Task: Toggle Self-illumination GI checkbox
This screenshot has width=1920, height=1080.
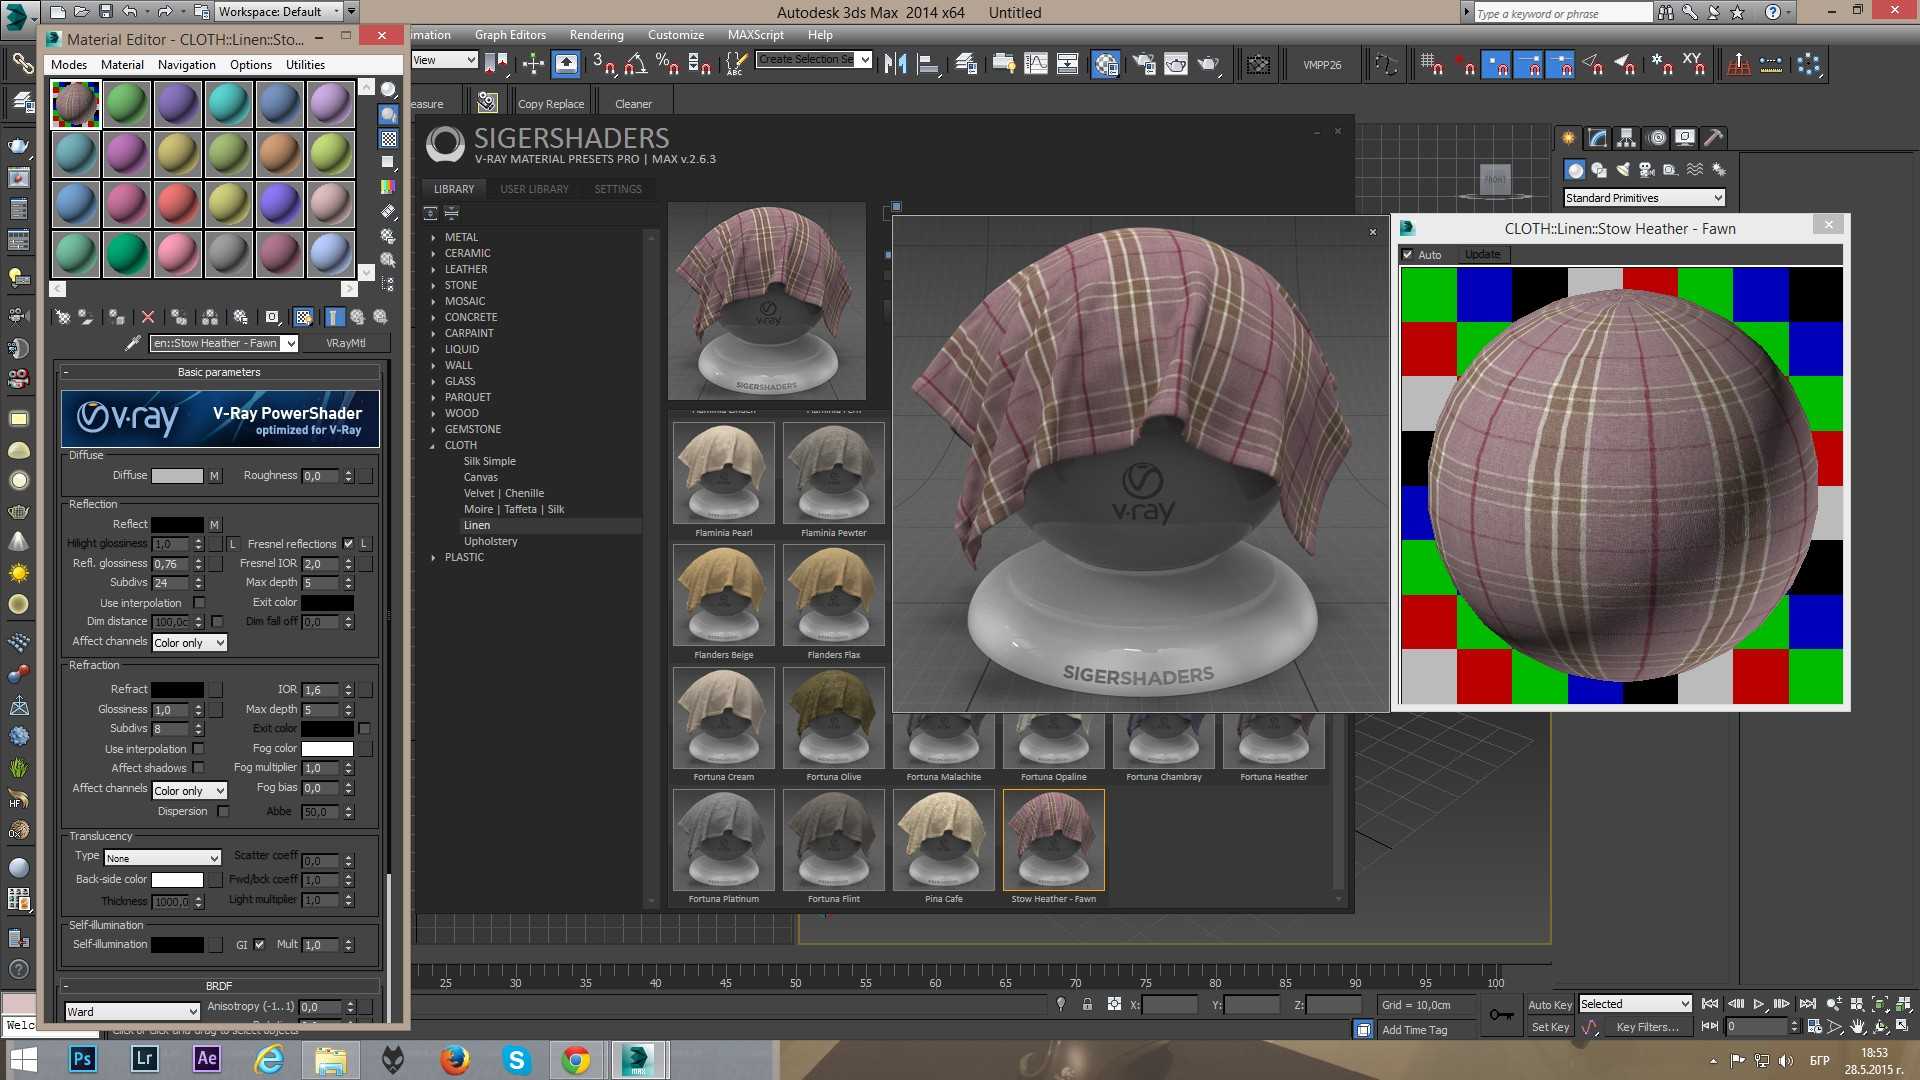Action: tap(260, 945)
